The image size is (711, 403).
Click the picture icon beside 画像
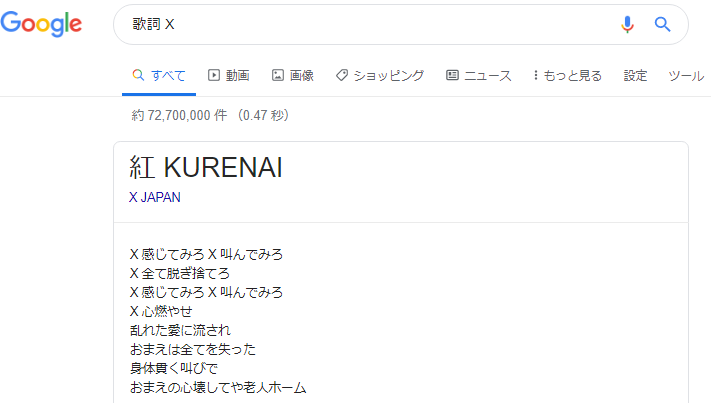278,75
